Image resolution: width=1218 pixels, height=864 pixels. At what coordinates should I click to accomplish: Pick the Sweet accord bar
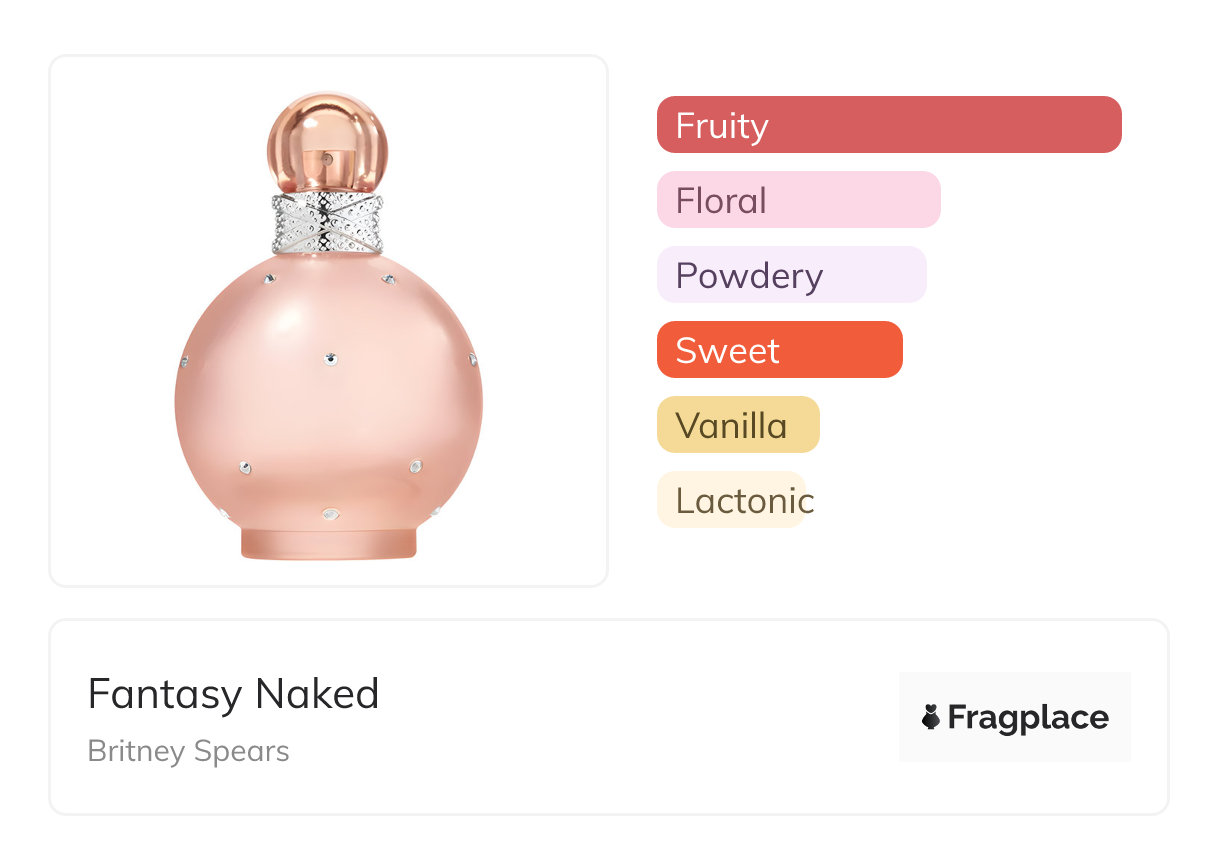click(x=779, y=350)
